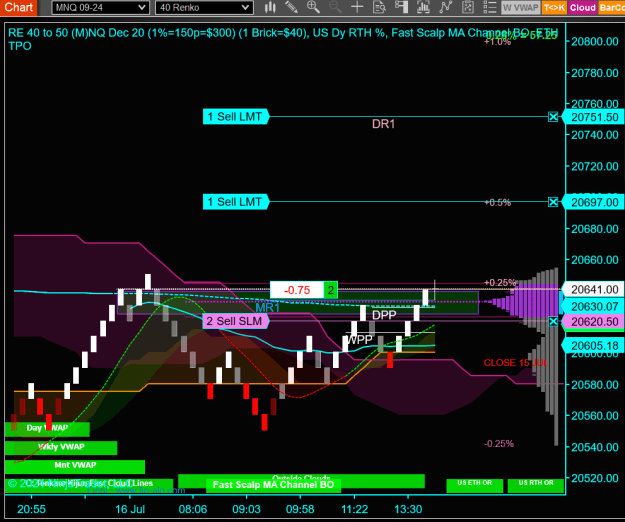Screen dimensions: 625x522
Task: Switch to the Chart tab
Action: click(18, 7)
